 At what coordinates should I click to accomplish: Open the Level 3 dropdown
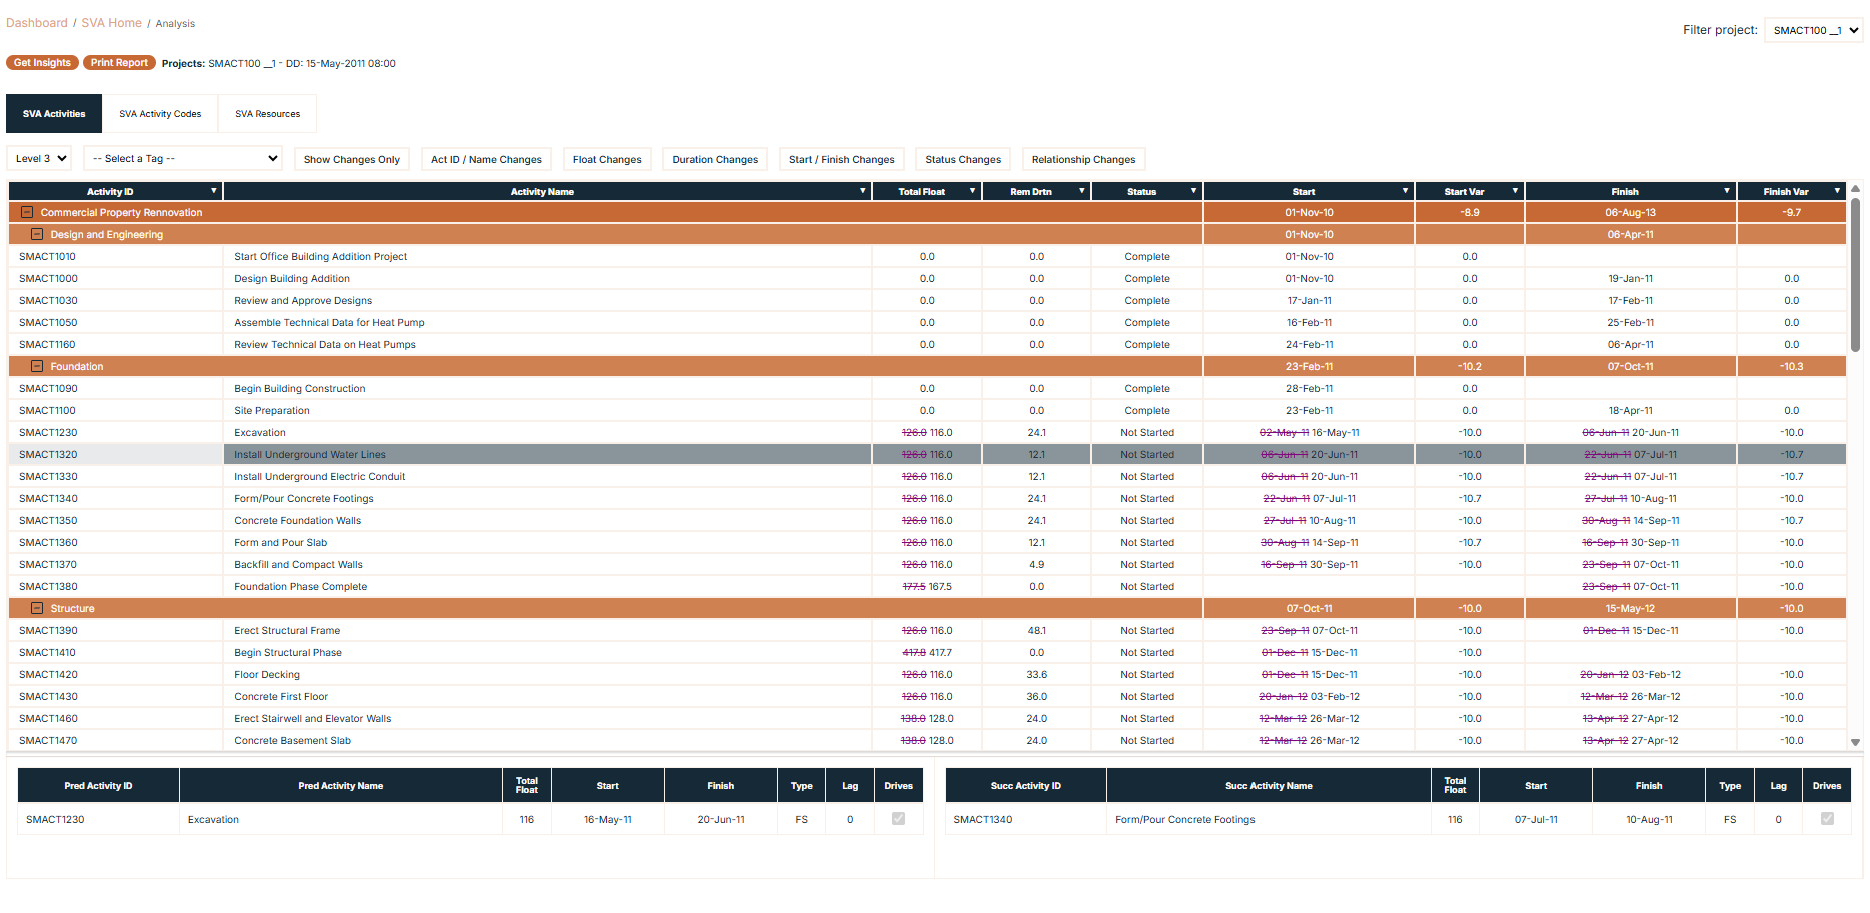click(38, 158)
